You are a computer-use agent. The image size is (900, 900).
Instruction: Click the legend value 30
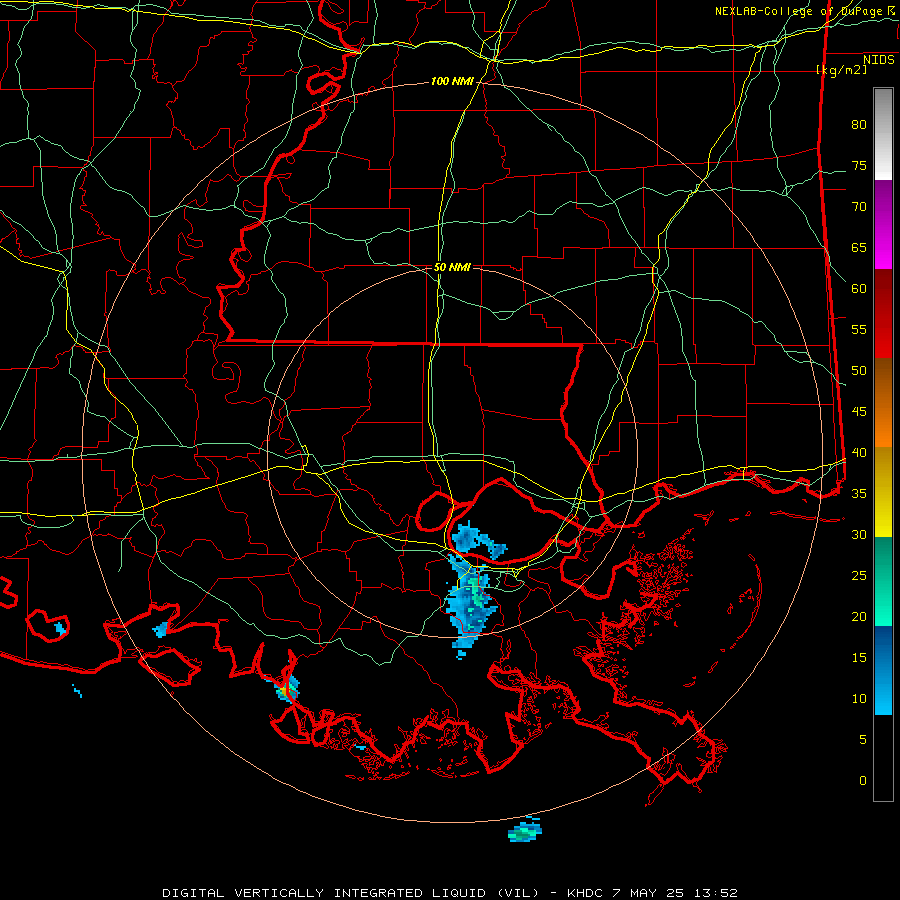pyautogui.click(x=859, y=535)
